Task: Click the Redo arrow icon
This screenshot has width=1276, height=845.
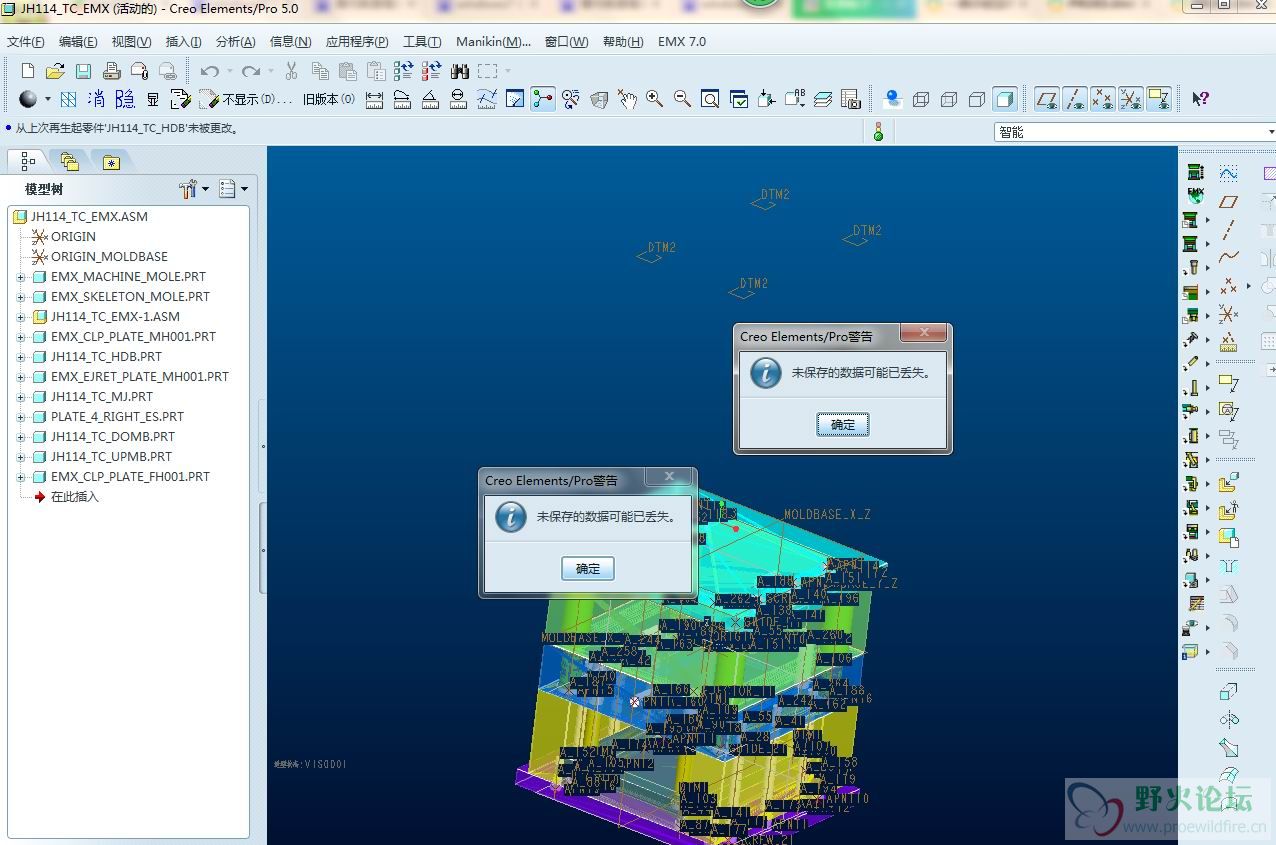Action: pyautogui.click(x=251, y=71)
